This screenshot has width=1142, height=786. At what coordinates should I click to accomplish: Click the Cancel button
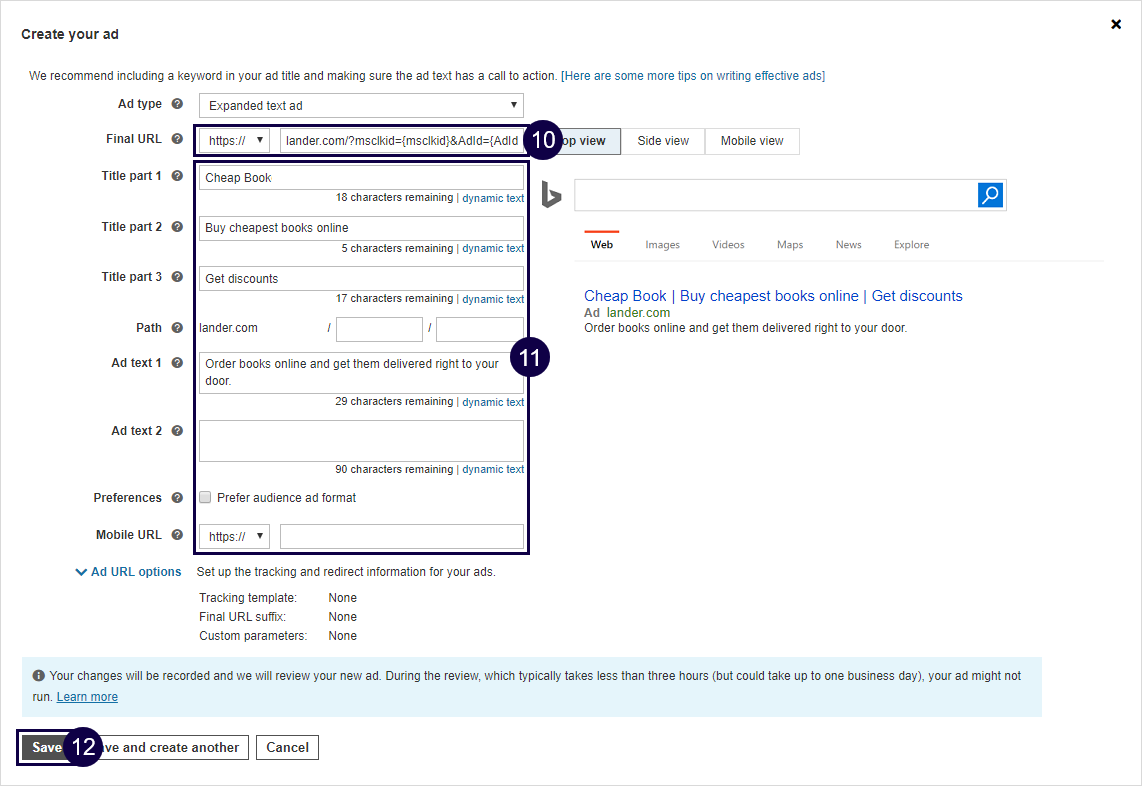click(287, 747)
